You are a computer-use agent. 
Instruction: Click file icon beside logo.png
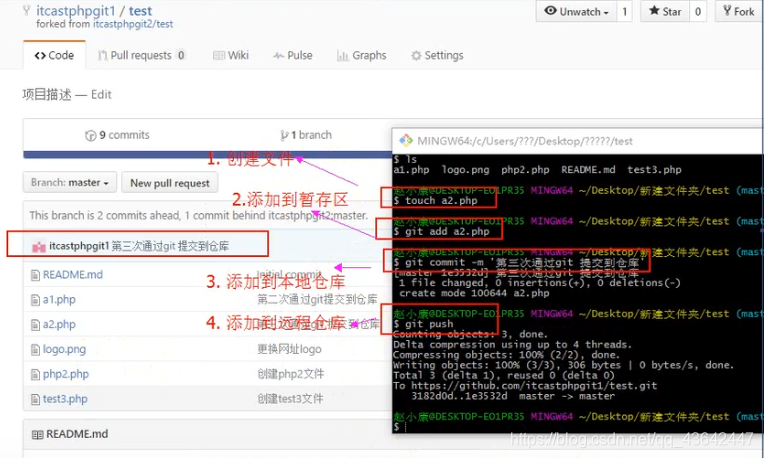[x=35, y=350]
